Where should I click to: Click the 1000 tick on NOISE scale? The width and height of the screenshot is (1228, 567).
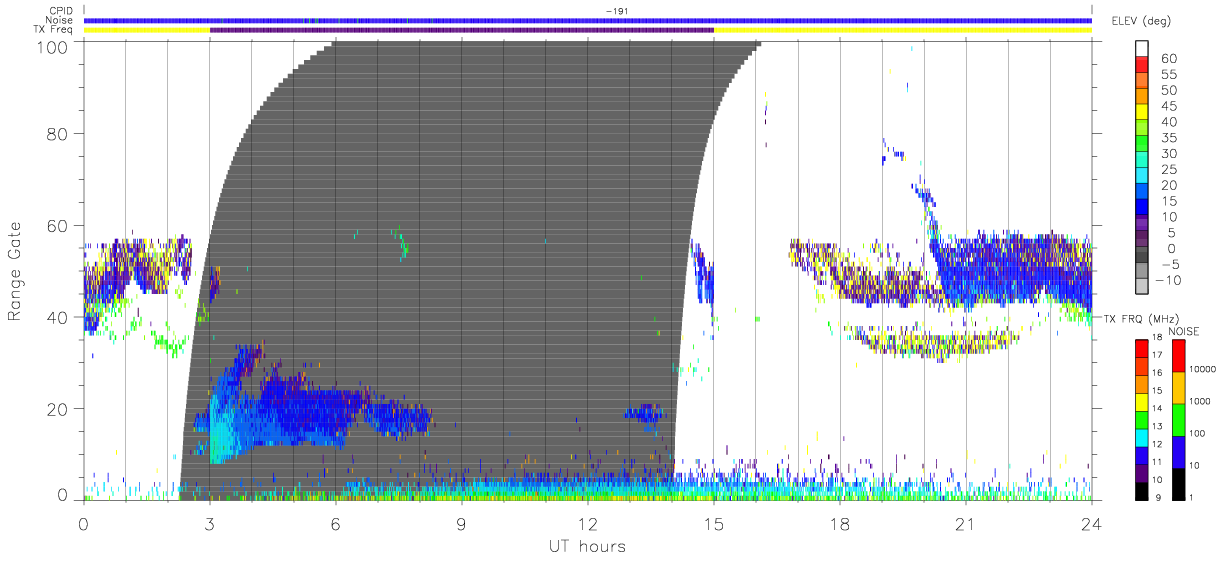(x=1201, y=400)
